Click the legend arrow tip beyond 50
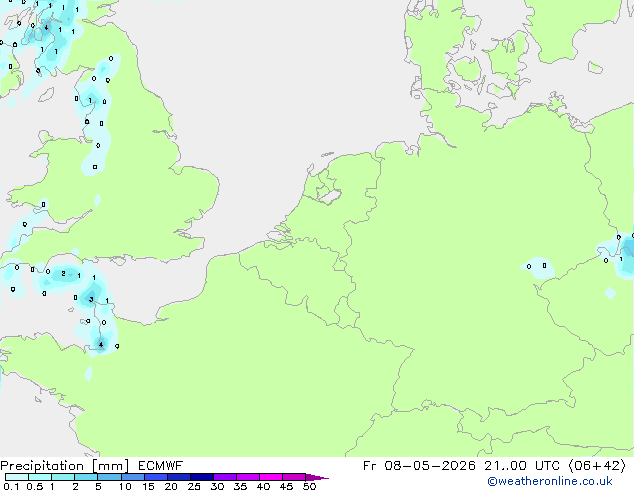This screenshot has width=634, height=490. 317,477
